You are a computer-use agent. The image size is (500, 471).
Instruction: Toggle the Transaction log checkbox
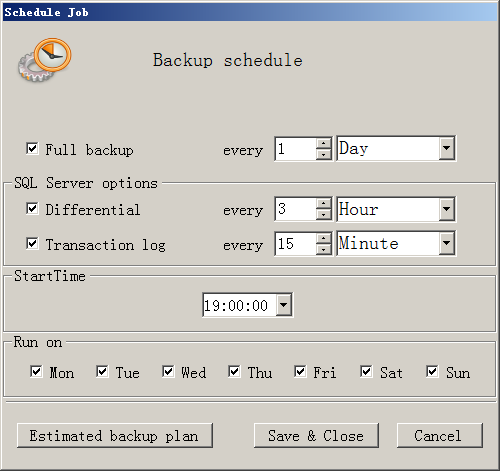32,243
